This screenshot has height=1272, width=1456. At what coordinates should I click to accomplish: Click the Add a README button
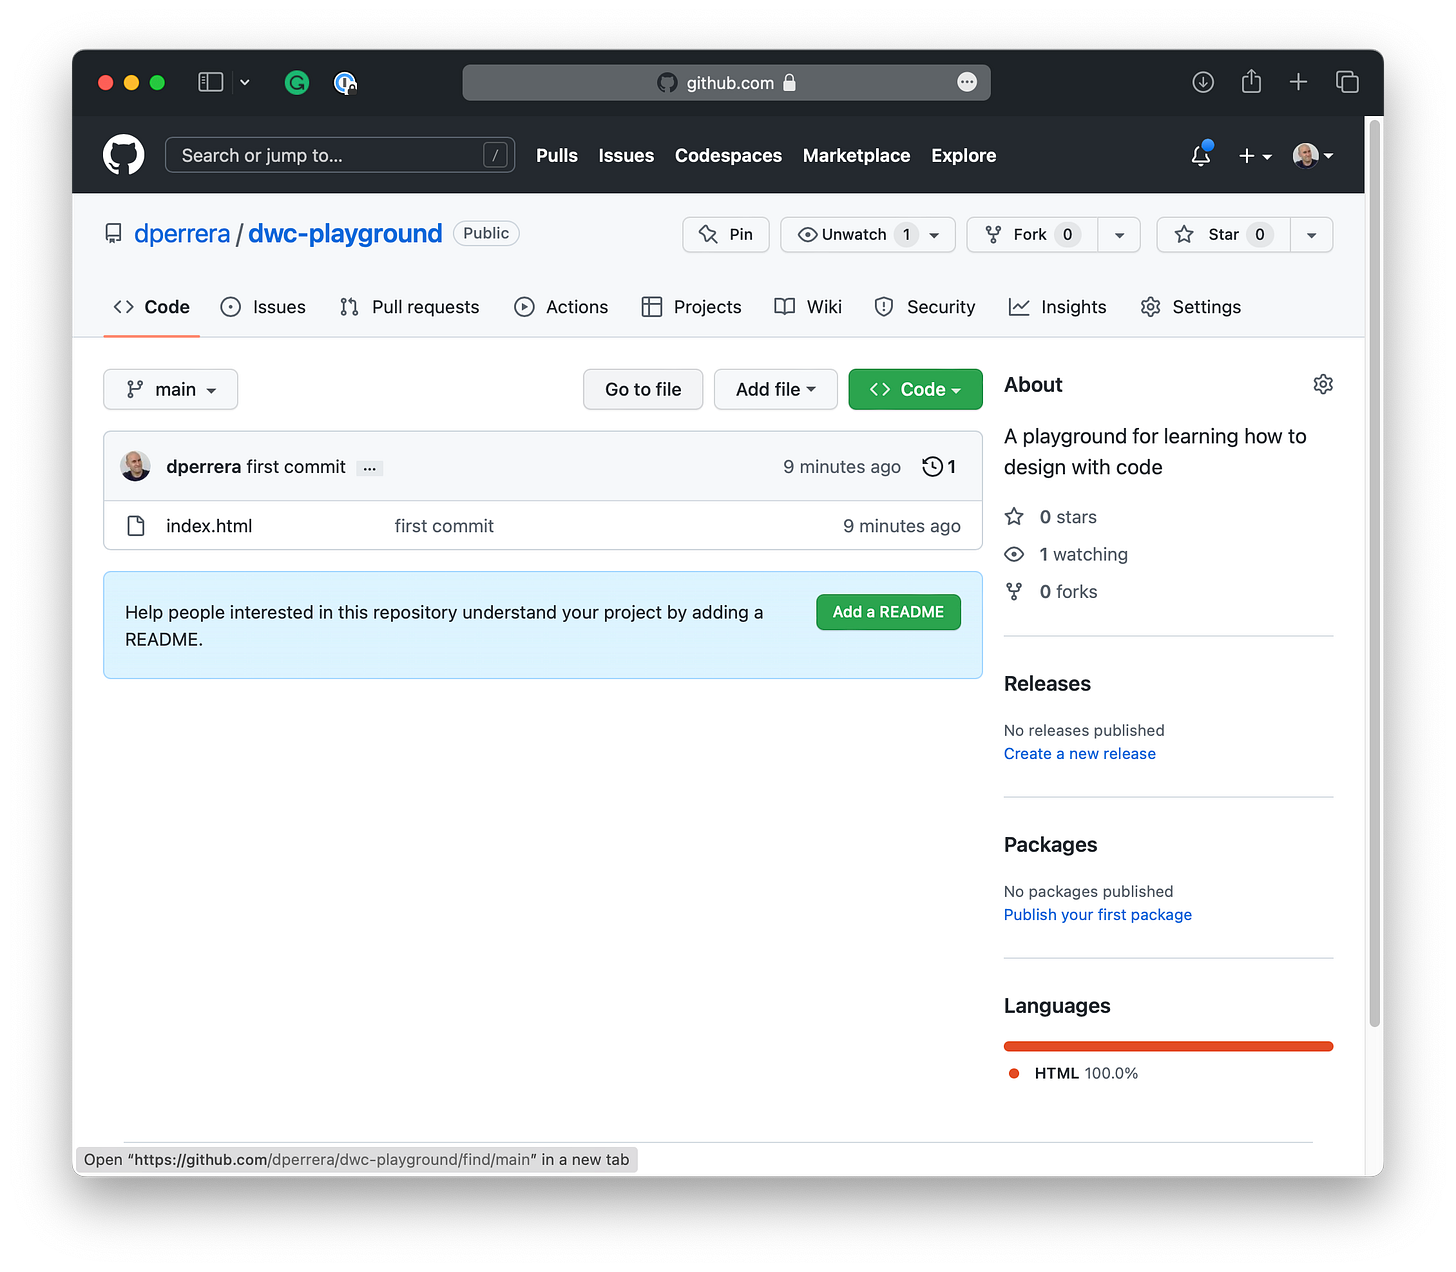click(889, 612)
